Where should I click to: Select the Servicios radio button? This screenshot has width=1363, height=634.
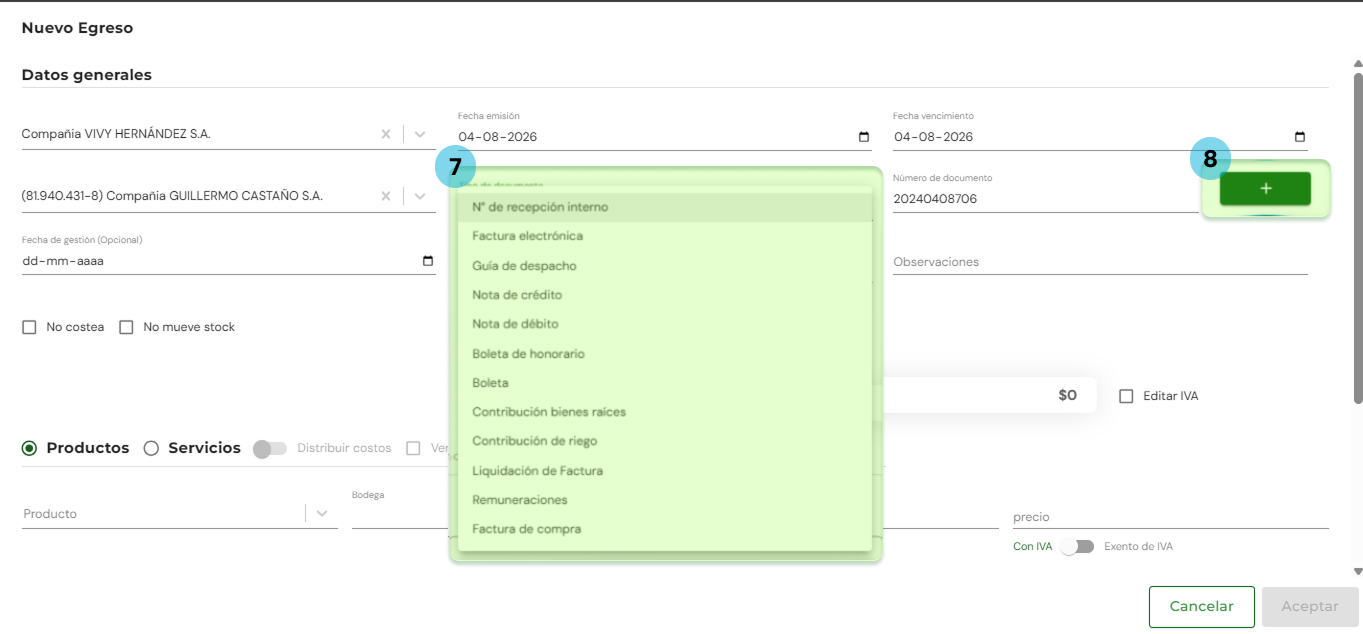click(x=151, y=448)
